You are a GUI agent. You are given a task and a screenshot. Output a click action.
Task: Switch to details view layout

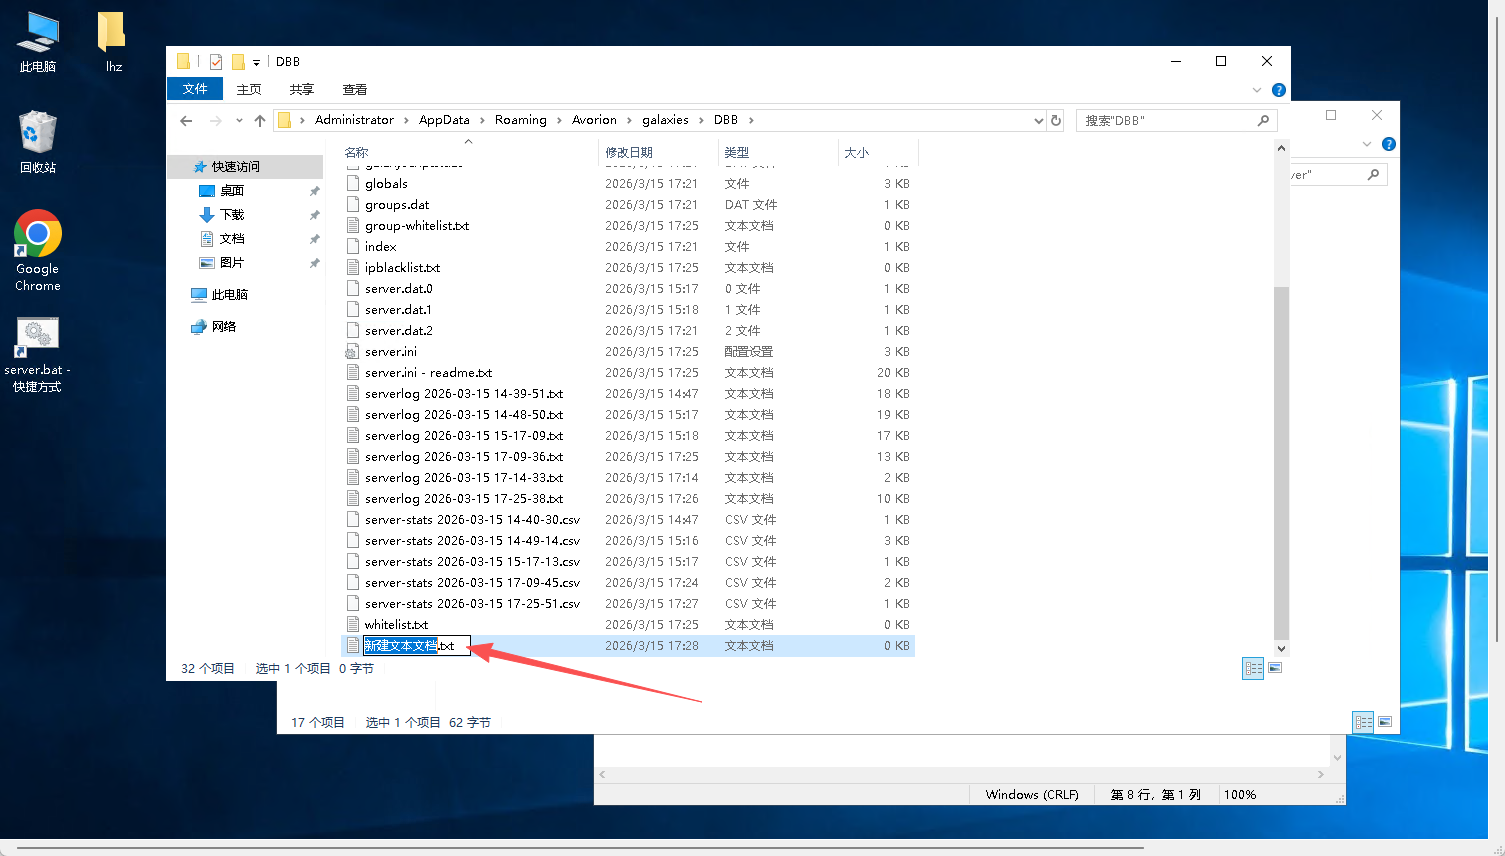click(1252, 669)
